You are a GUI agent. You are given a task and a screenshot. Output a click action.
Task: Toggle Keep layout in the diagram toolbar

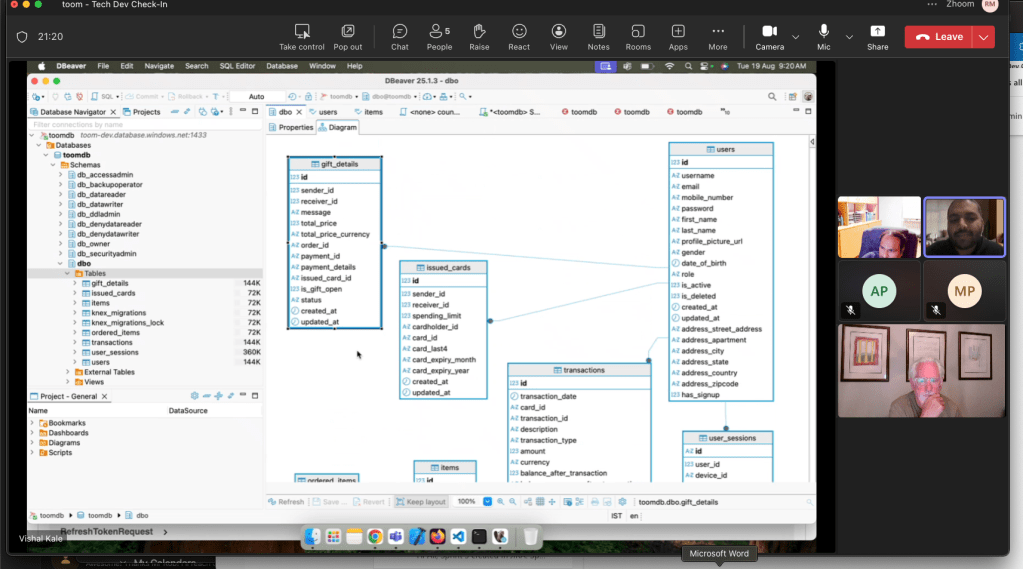click(421, 502)
